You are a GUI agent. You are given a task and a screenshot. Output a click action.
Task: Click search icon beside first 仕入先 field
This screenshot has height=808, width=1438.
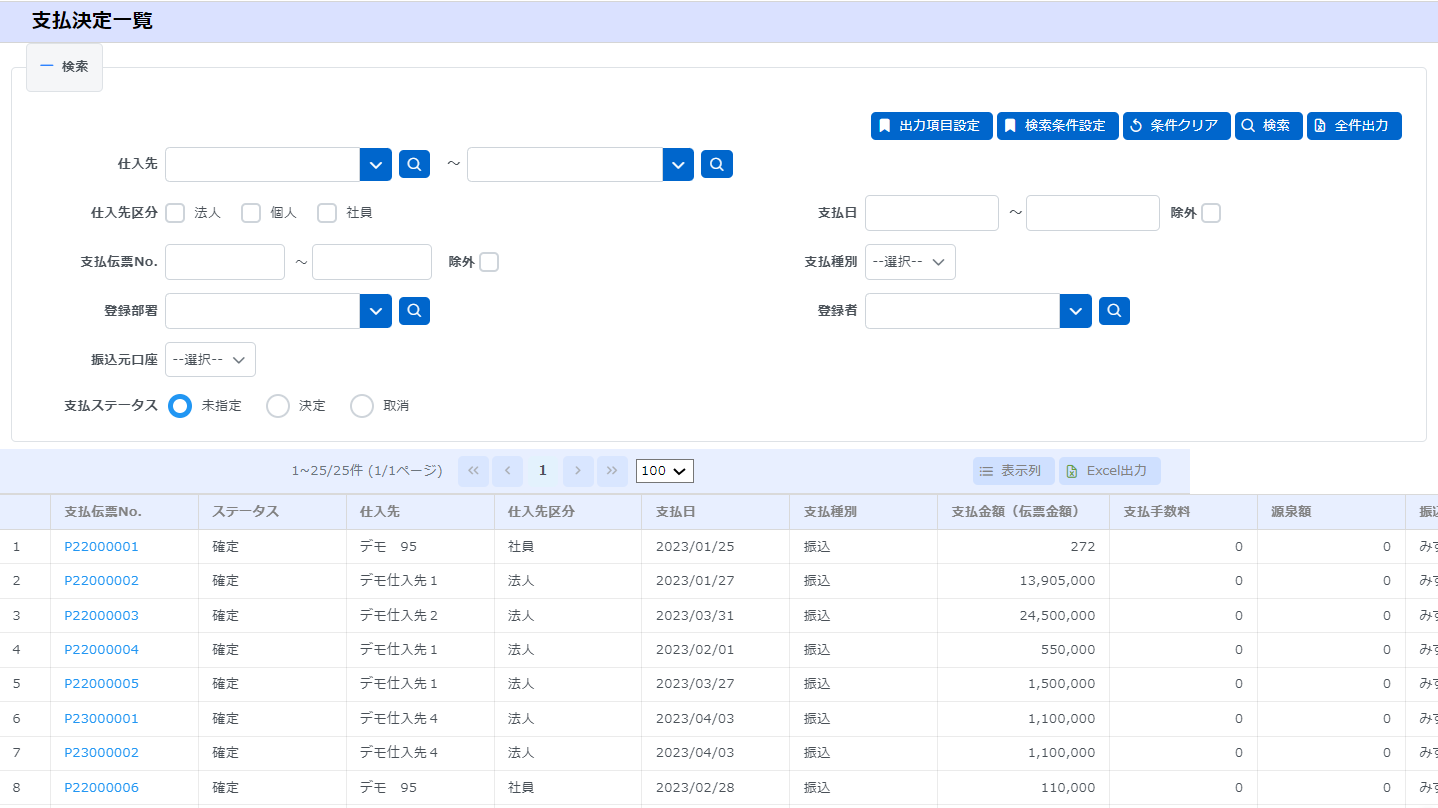tap(414, 164)
